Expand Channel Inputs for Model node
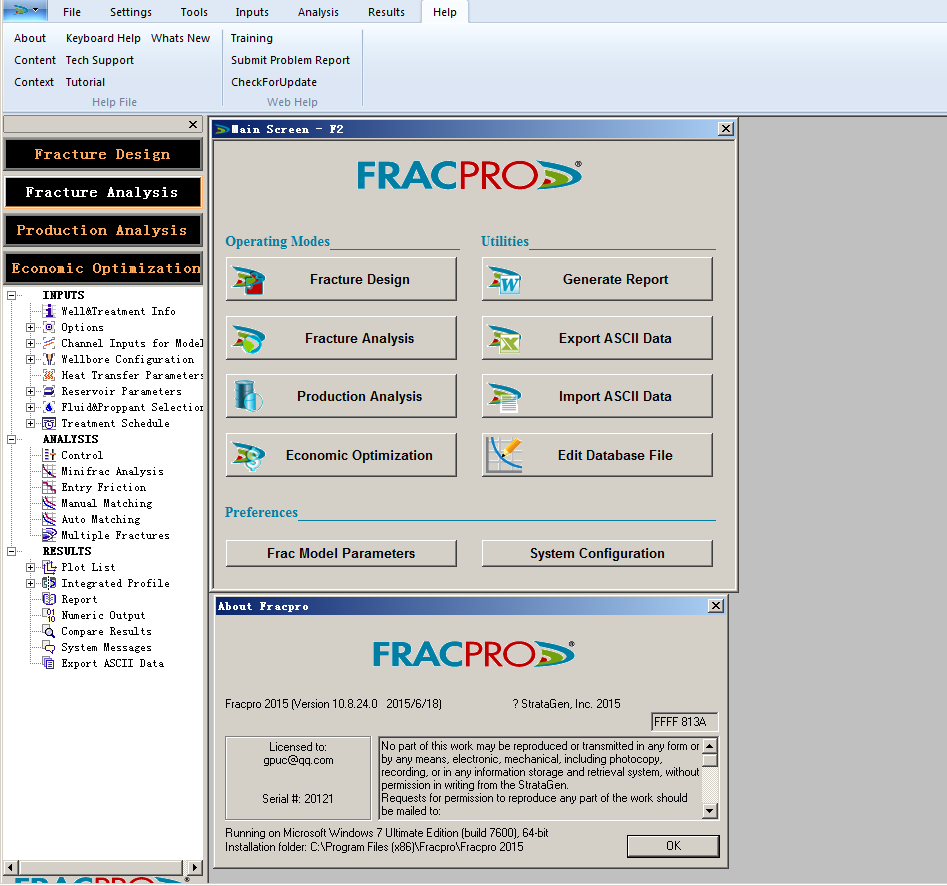The width and height of the screenshot is (947, 886). point(30,343)
